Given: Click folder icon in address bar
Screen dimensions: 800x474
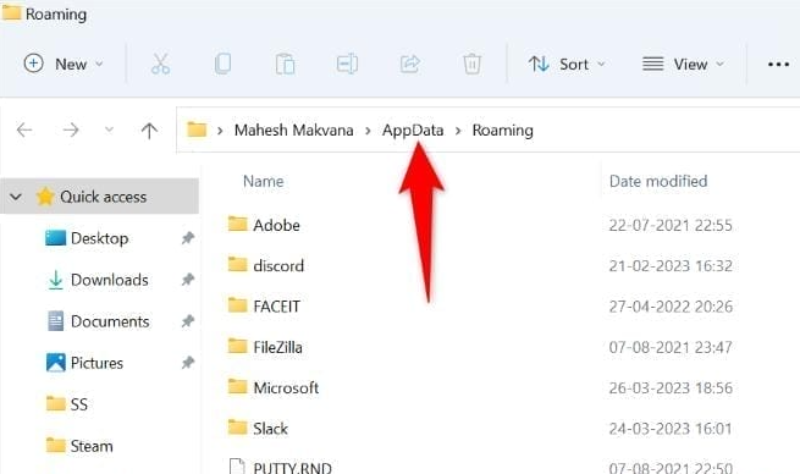Looking at the screenshot, I should (196, 130).
